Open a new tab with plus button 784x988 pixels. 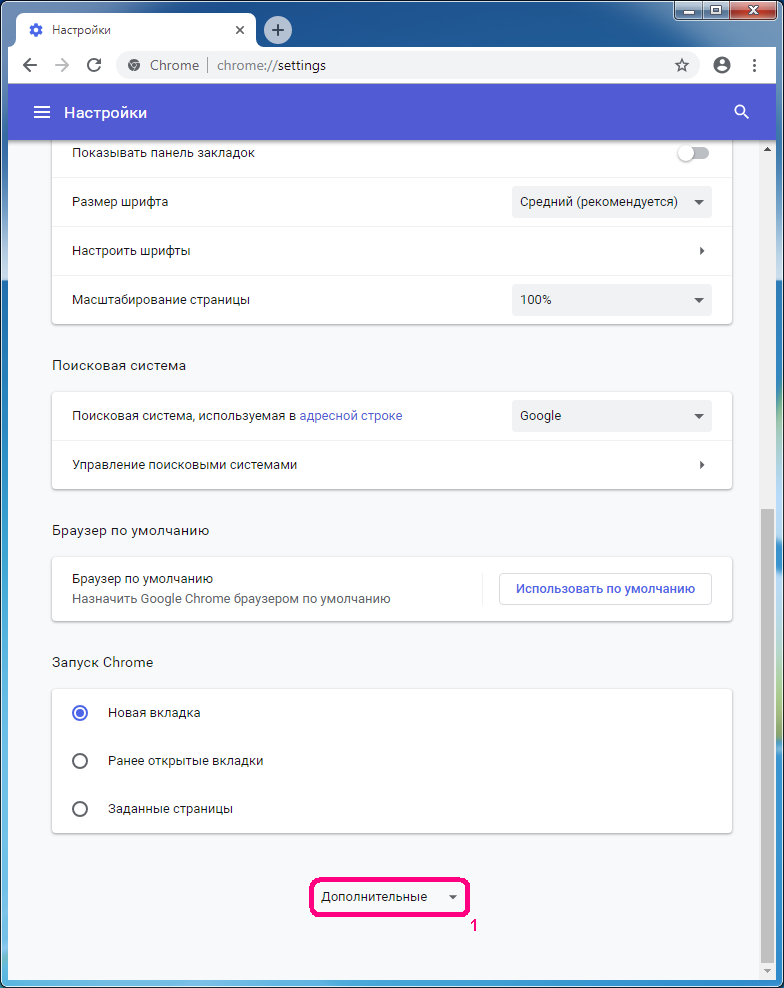click(x=278, y=30)
